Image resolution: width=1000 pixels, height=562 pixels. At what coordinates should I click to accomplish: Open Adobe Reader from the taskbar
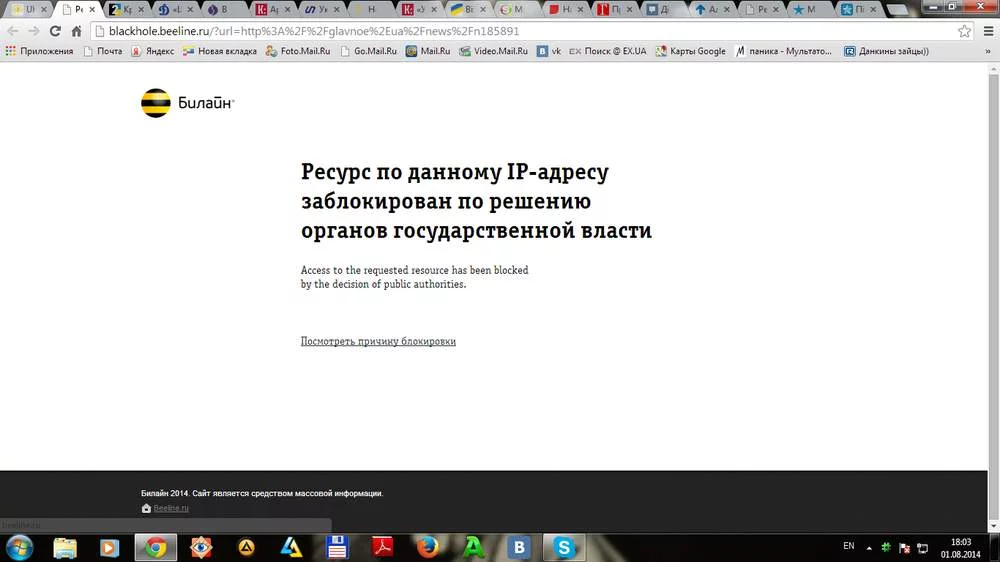click(x=383, y=548)
